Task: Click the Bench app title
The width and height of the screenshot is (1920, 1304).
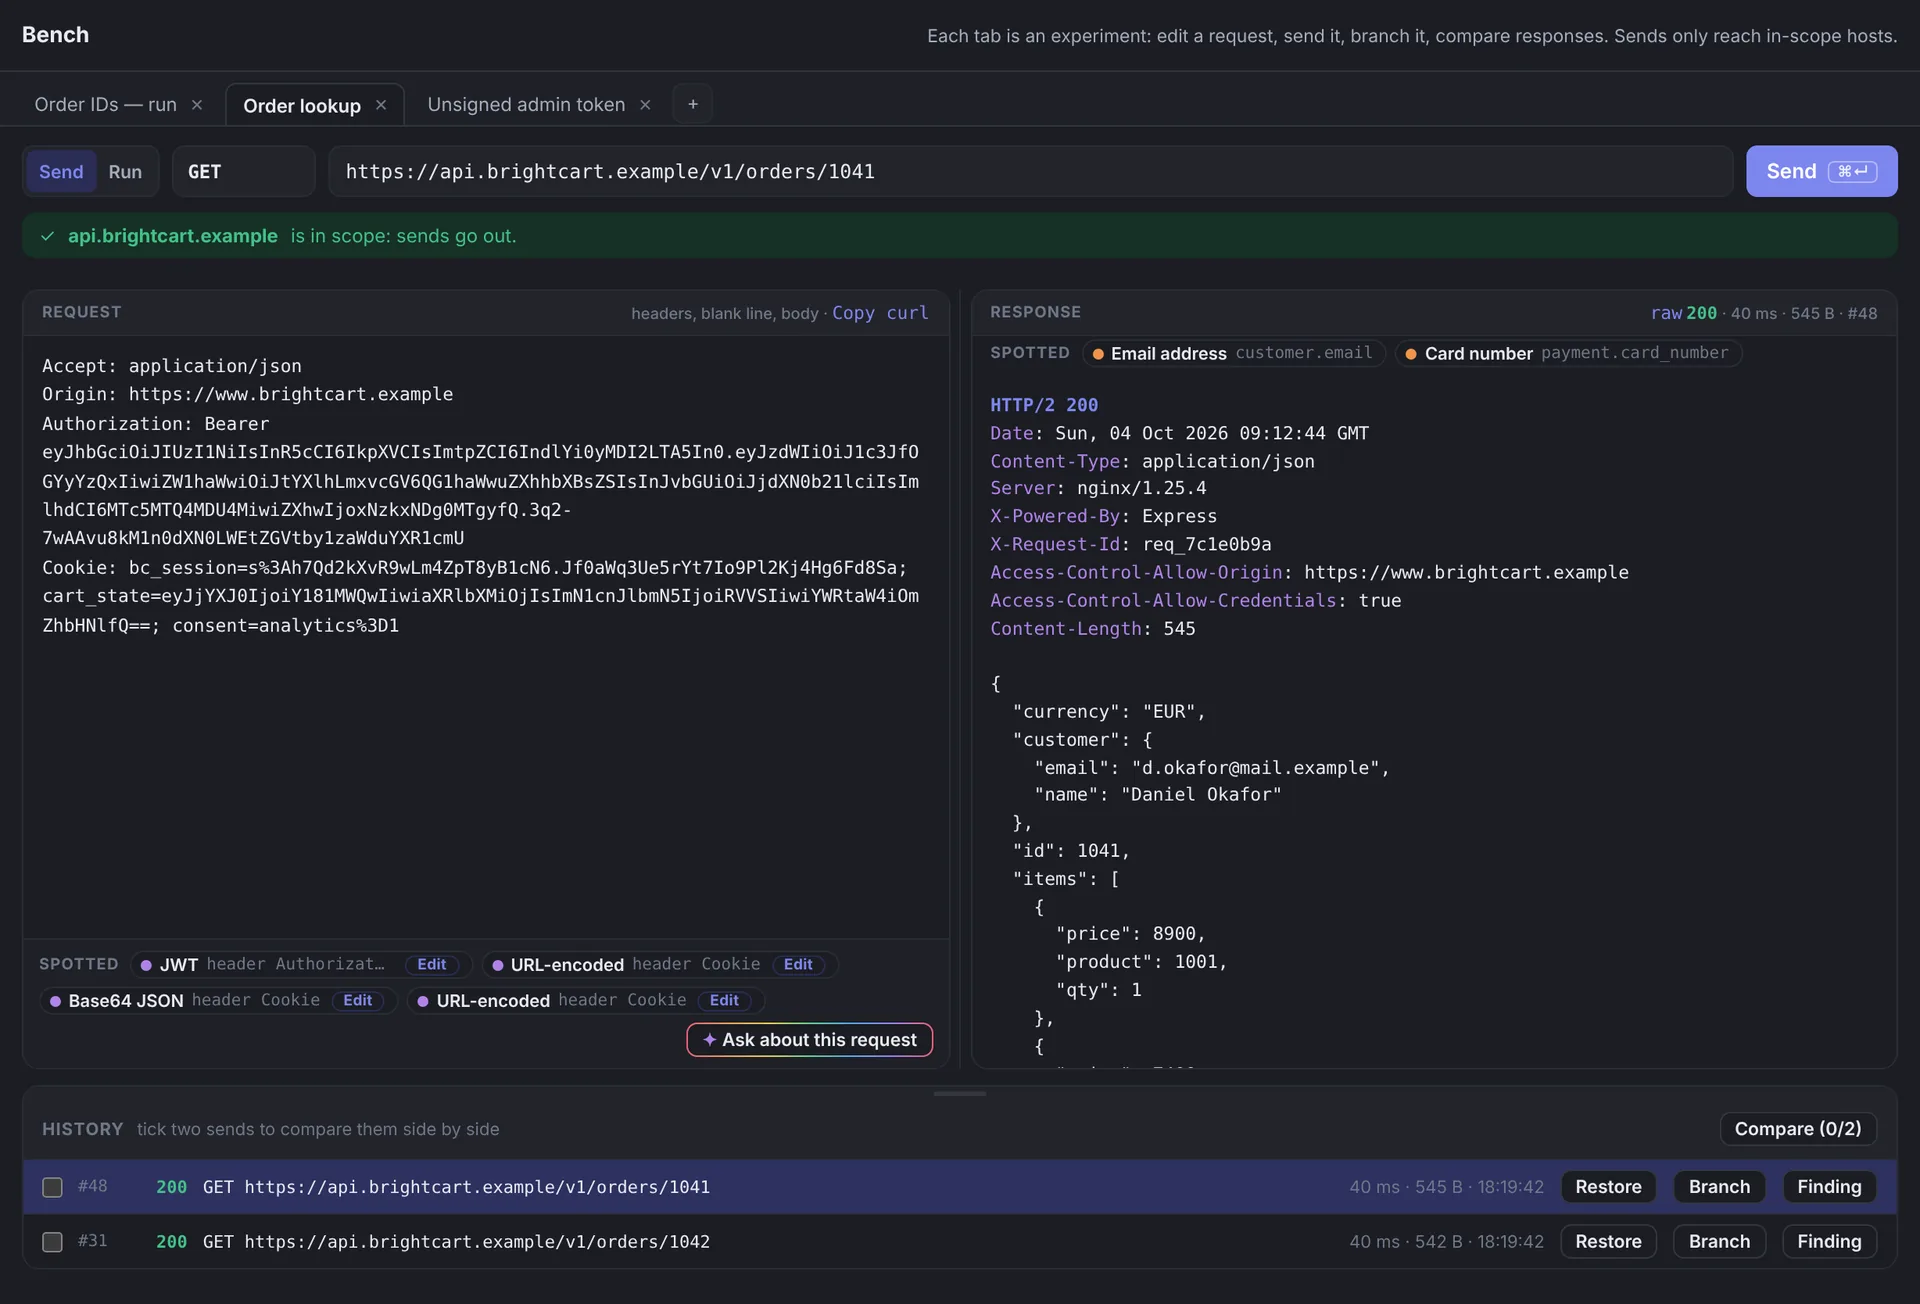Action: tap(56, 35)
